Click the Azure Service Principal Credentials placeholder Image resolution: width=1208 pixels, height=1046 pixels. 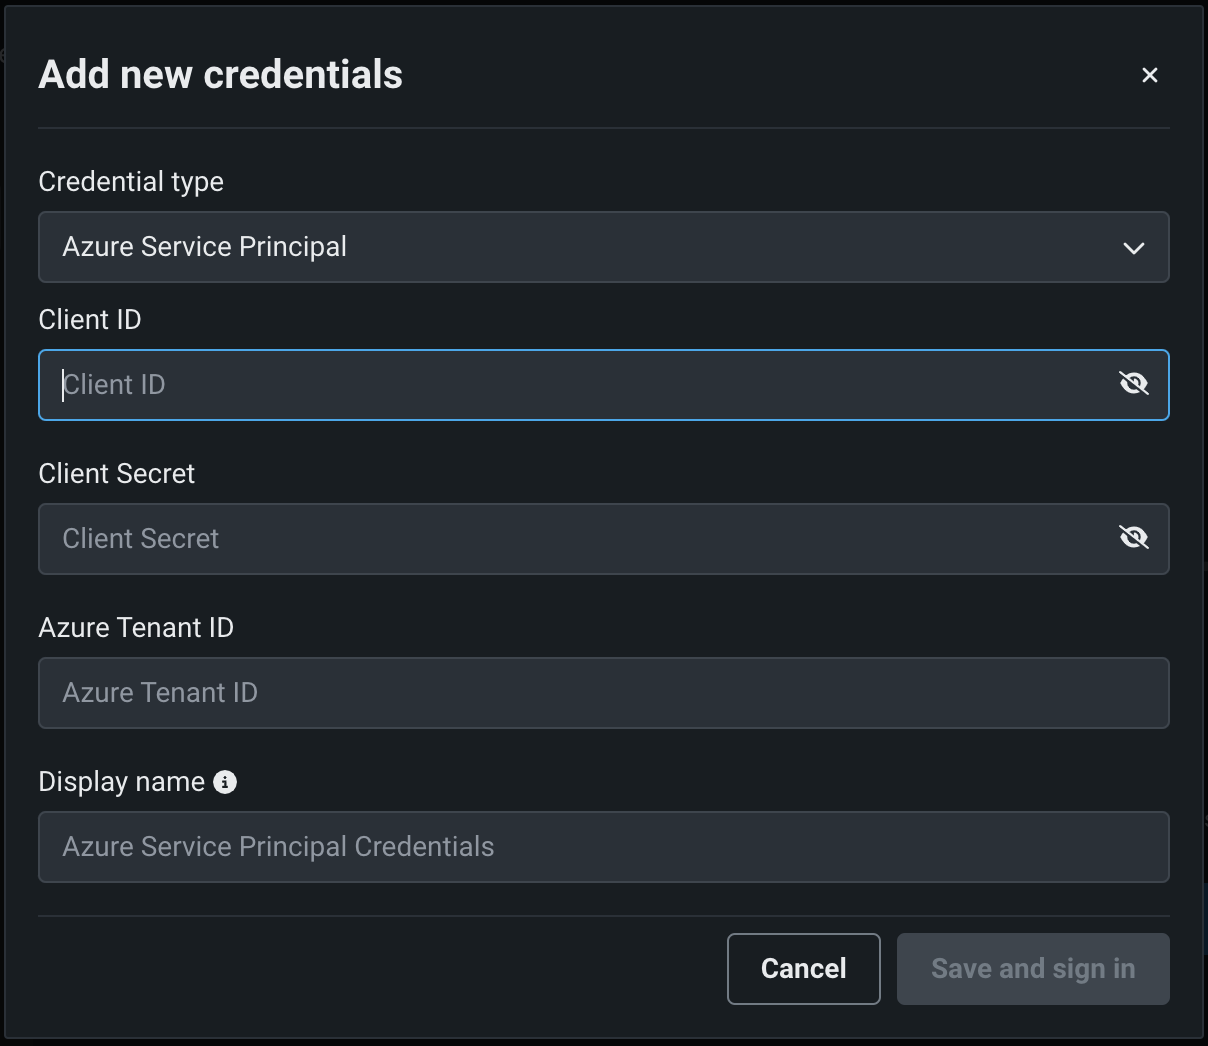click(278, 847)
